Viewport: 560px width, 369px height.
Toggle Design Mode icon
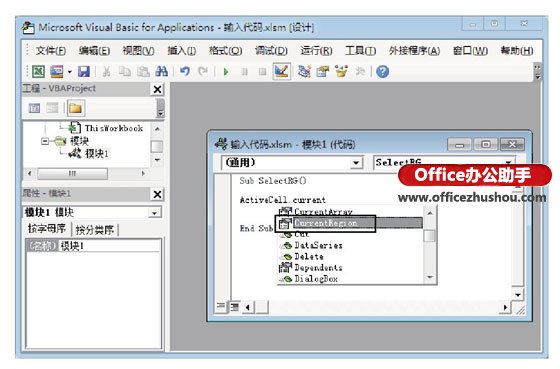(281, 71)
